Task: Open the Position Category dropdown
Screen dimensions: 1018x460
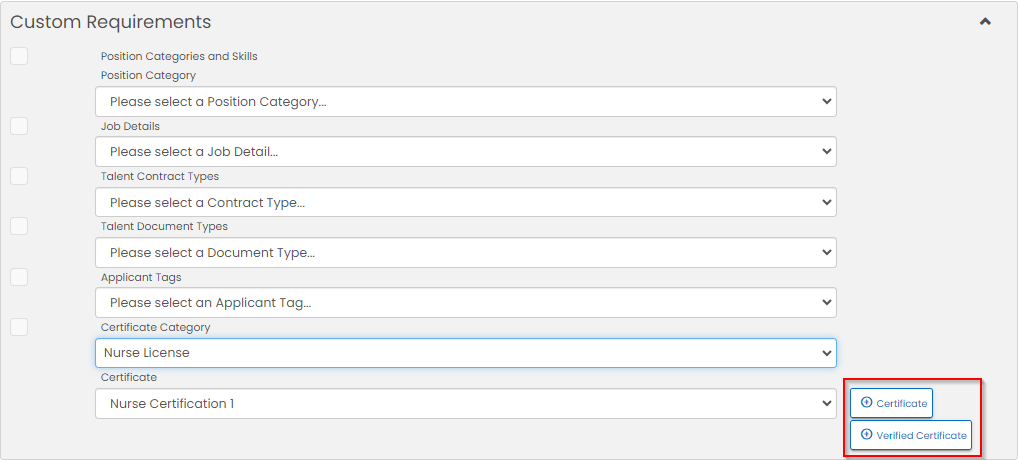Action: pos(466,102)
